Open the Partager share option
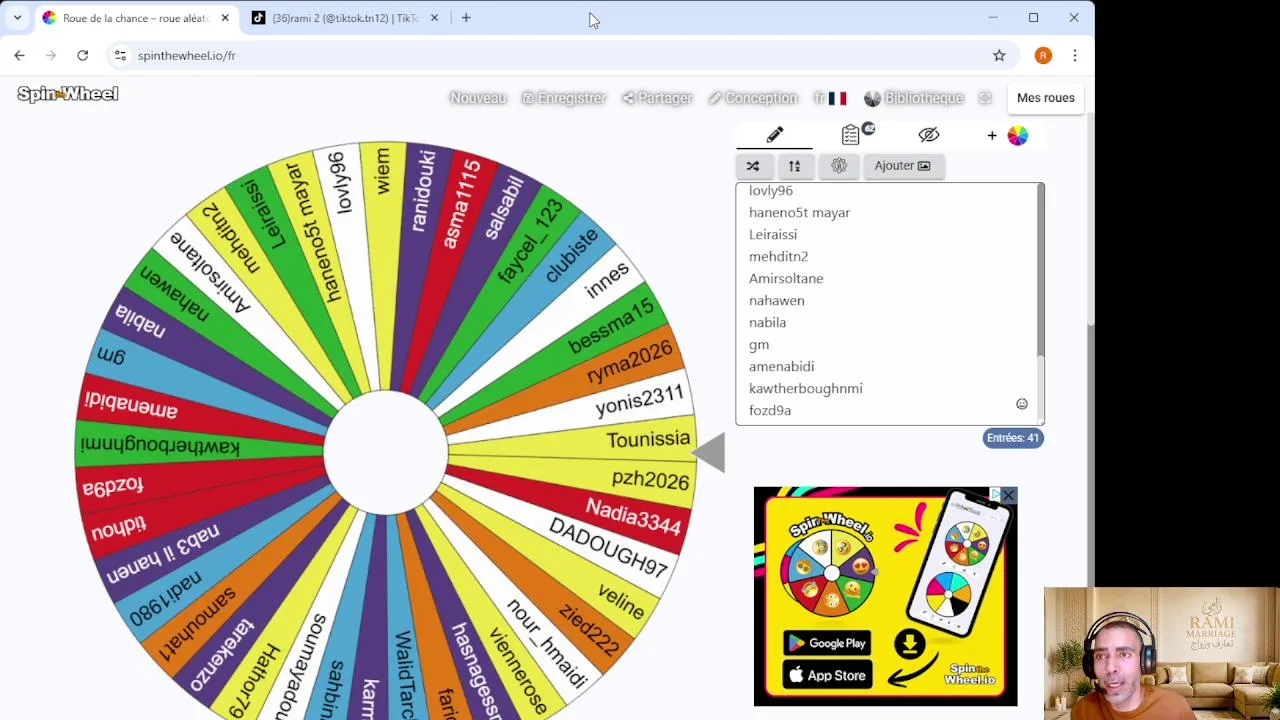1280x720 pixels. pyautogui.click(x=657, y=98)
